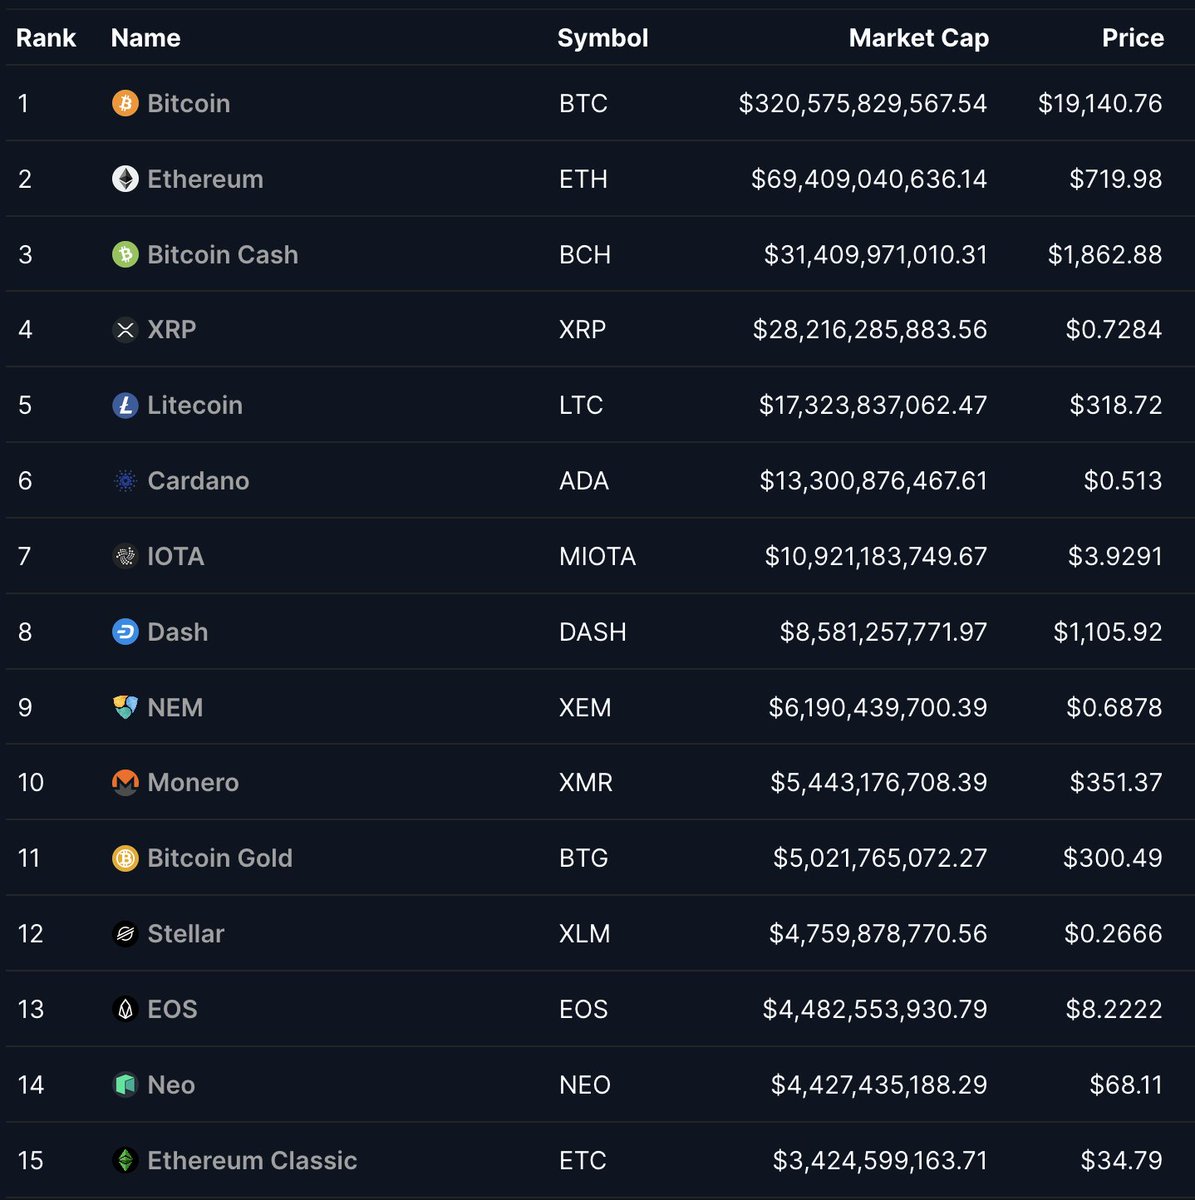Open the Bitcoin Gold name link

coord(220,858)
